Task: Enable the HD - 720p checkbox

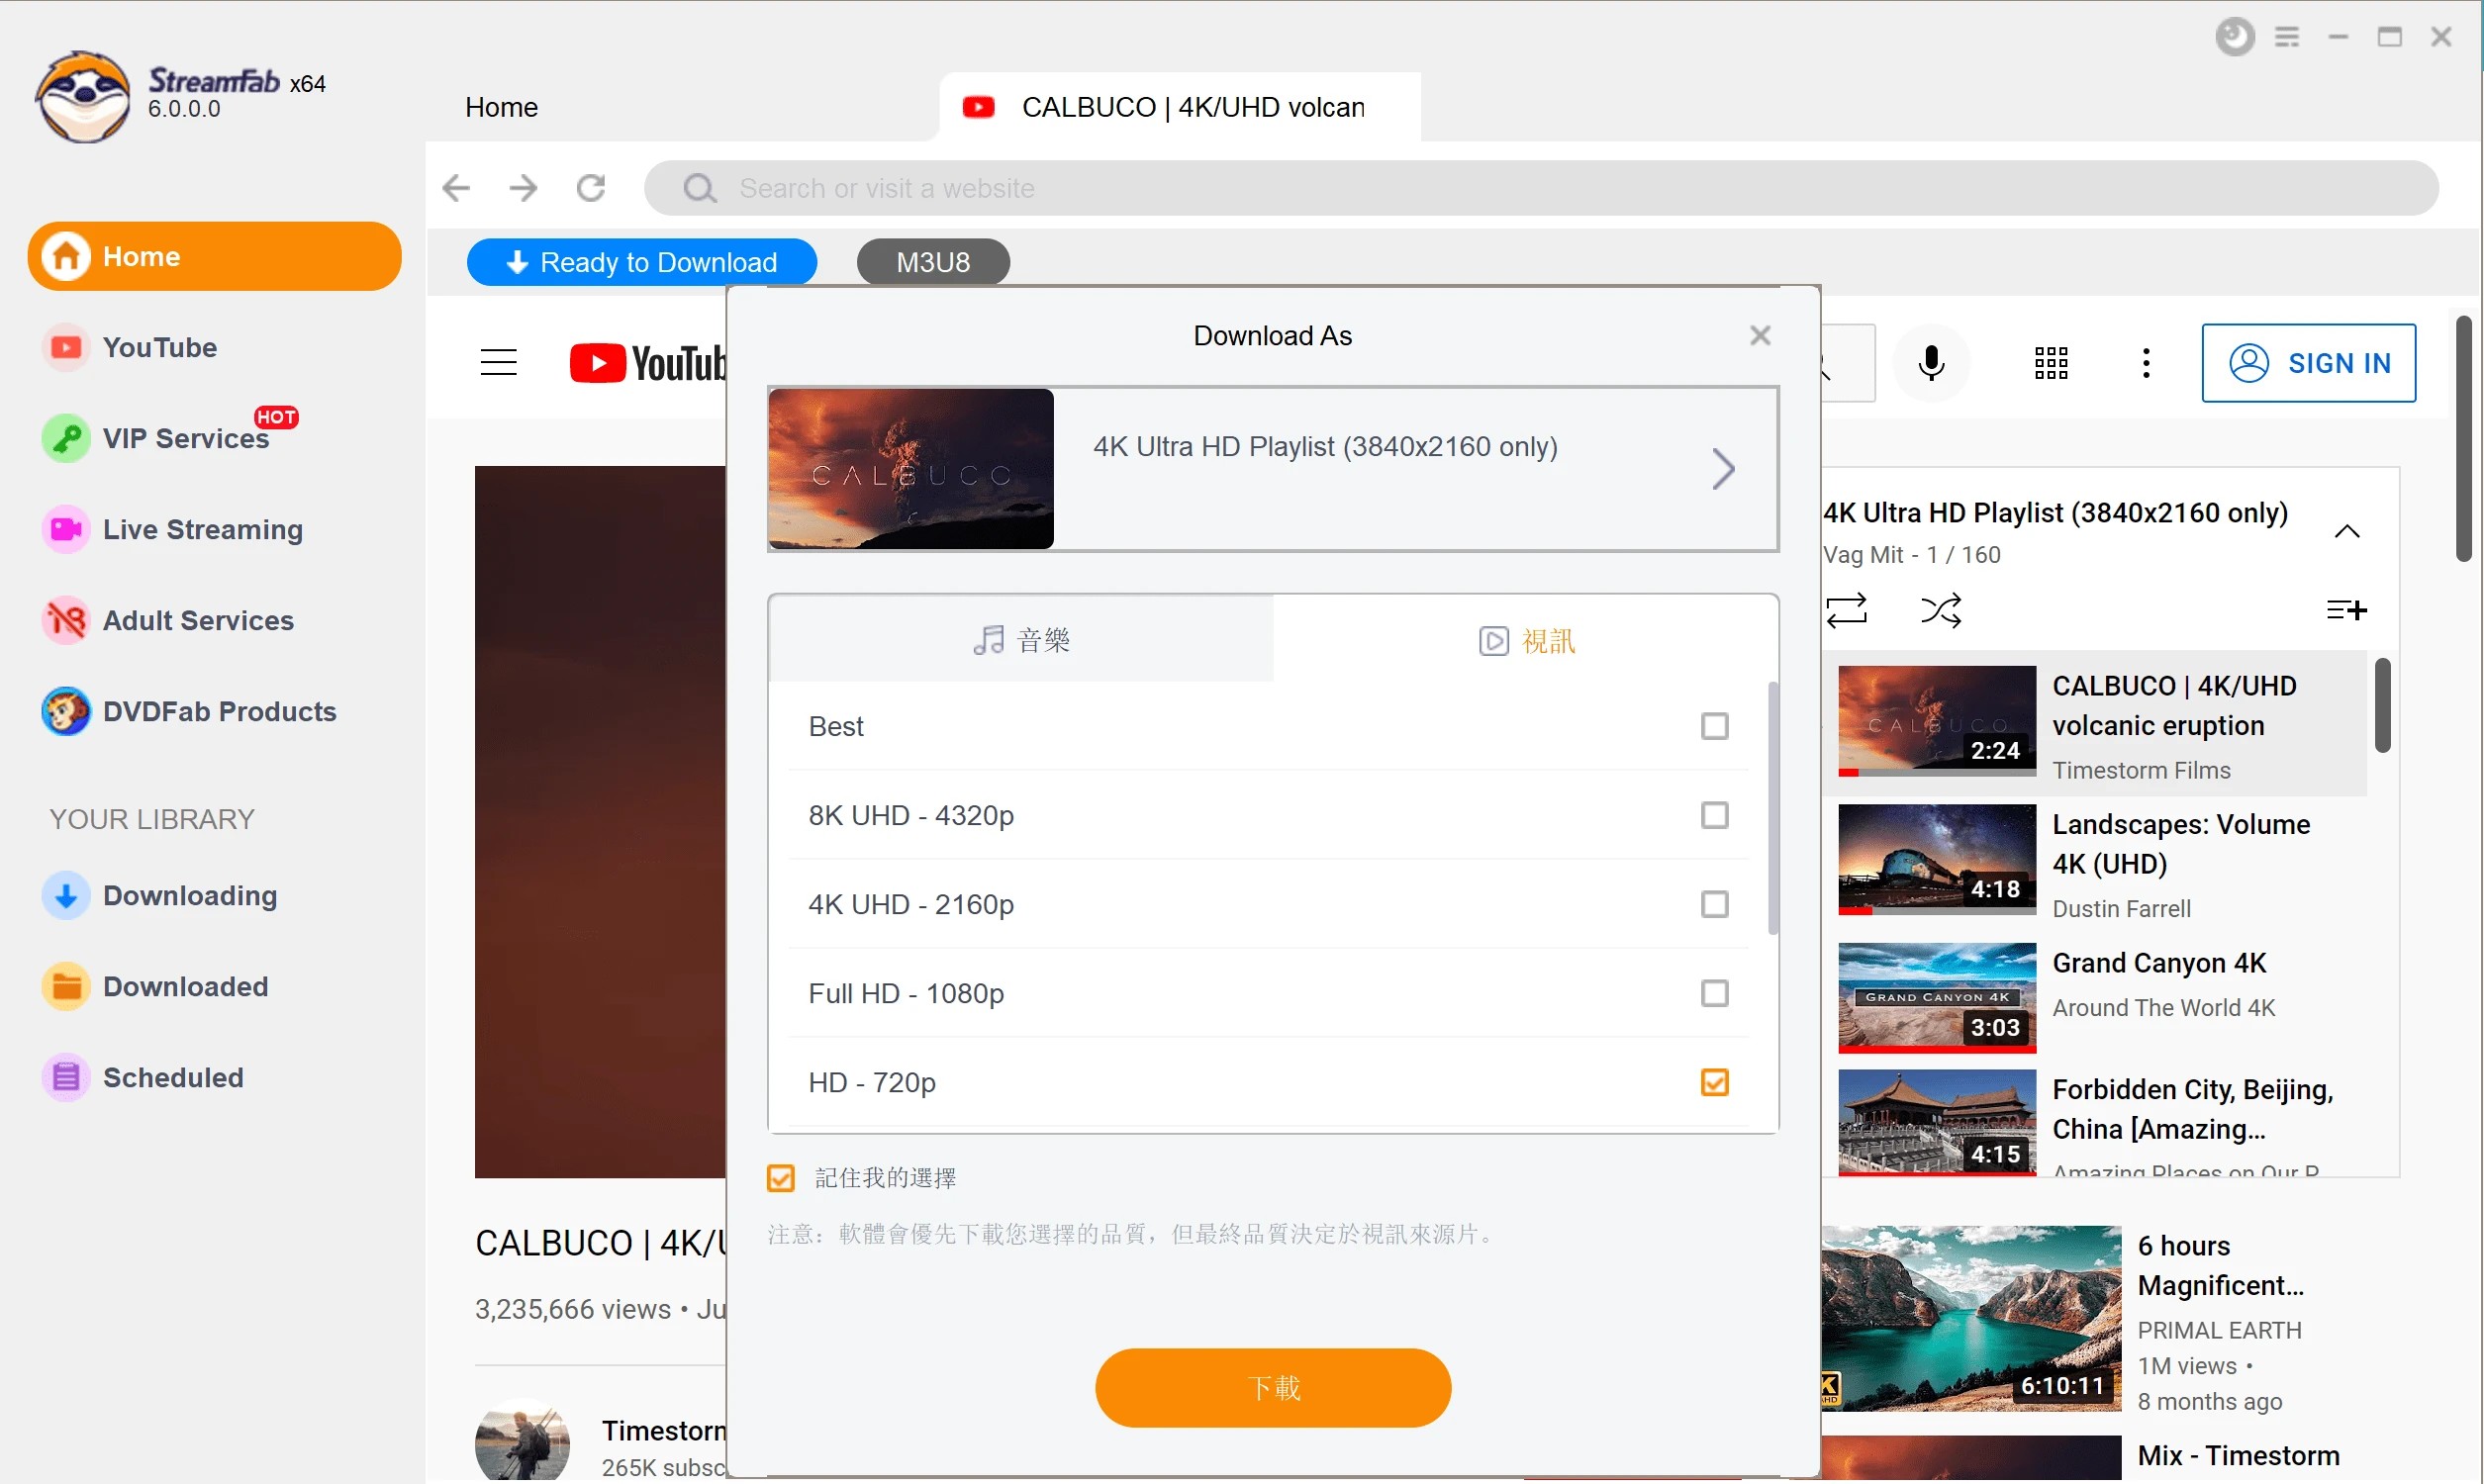Action: pyautogui.click(x=1712, y=1081)
